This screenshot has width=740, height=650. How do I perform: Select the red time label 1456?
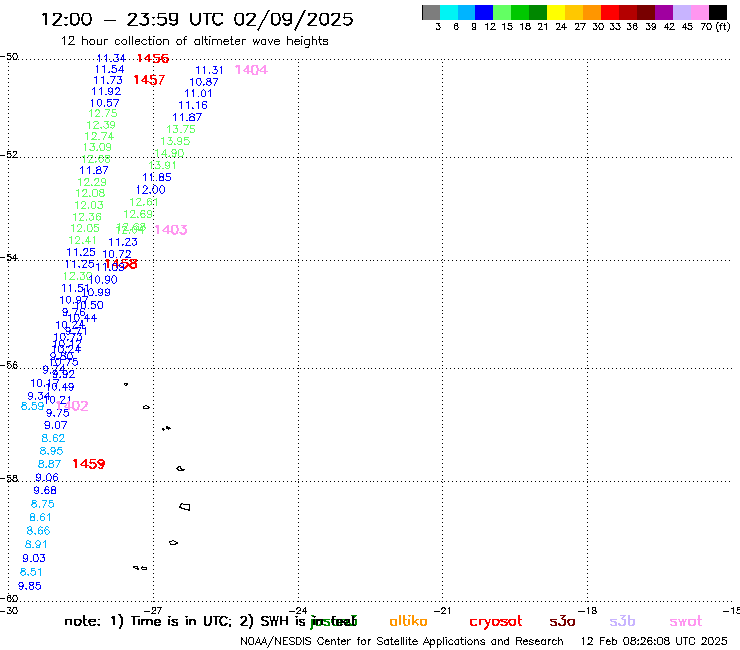pyautogui.click(x=152, y=58)
